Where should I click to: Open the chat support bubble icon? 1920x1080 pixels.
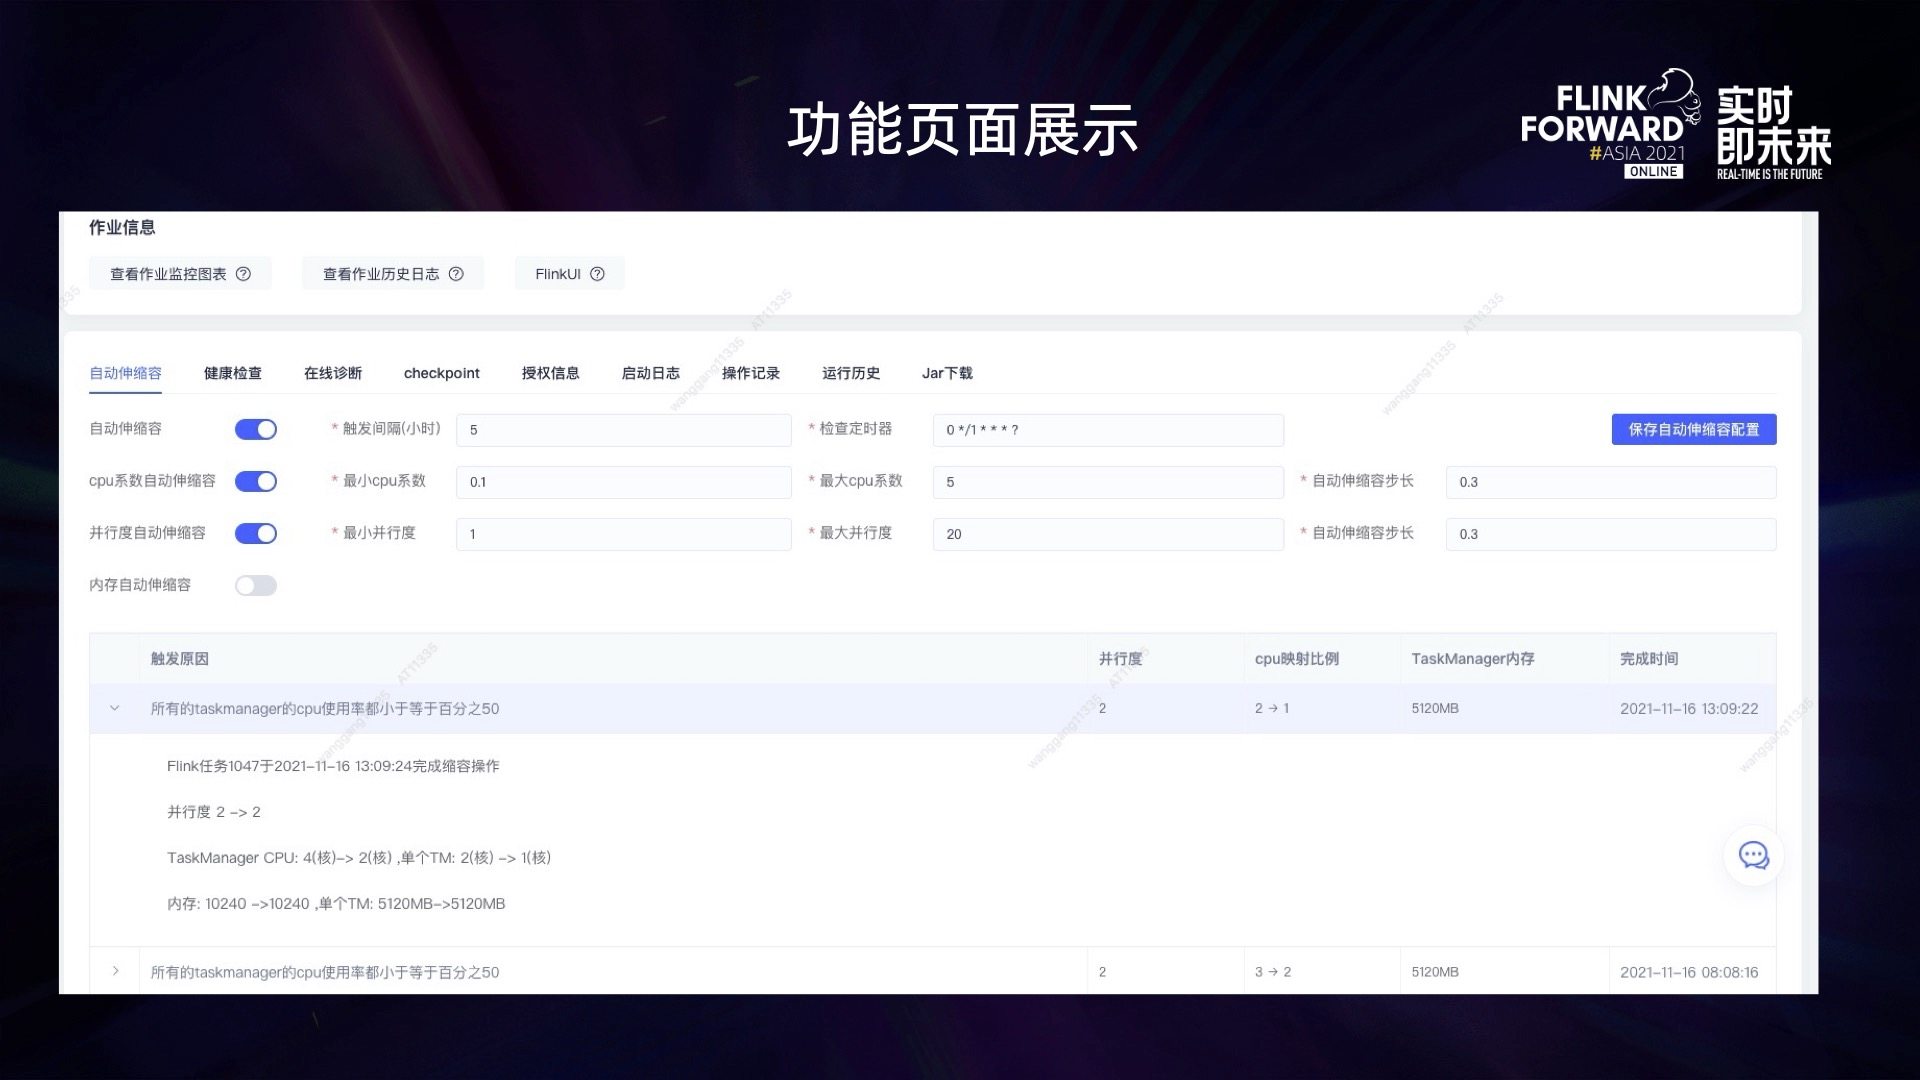pos(1753,856)
